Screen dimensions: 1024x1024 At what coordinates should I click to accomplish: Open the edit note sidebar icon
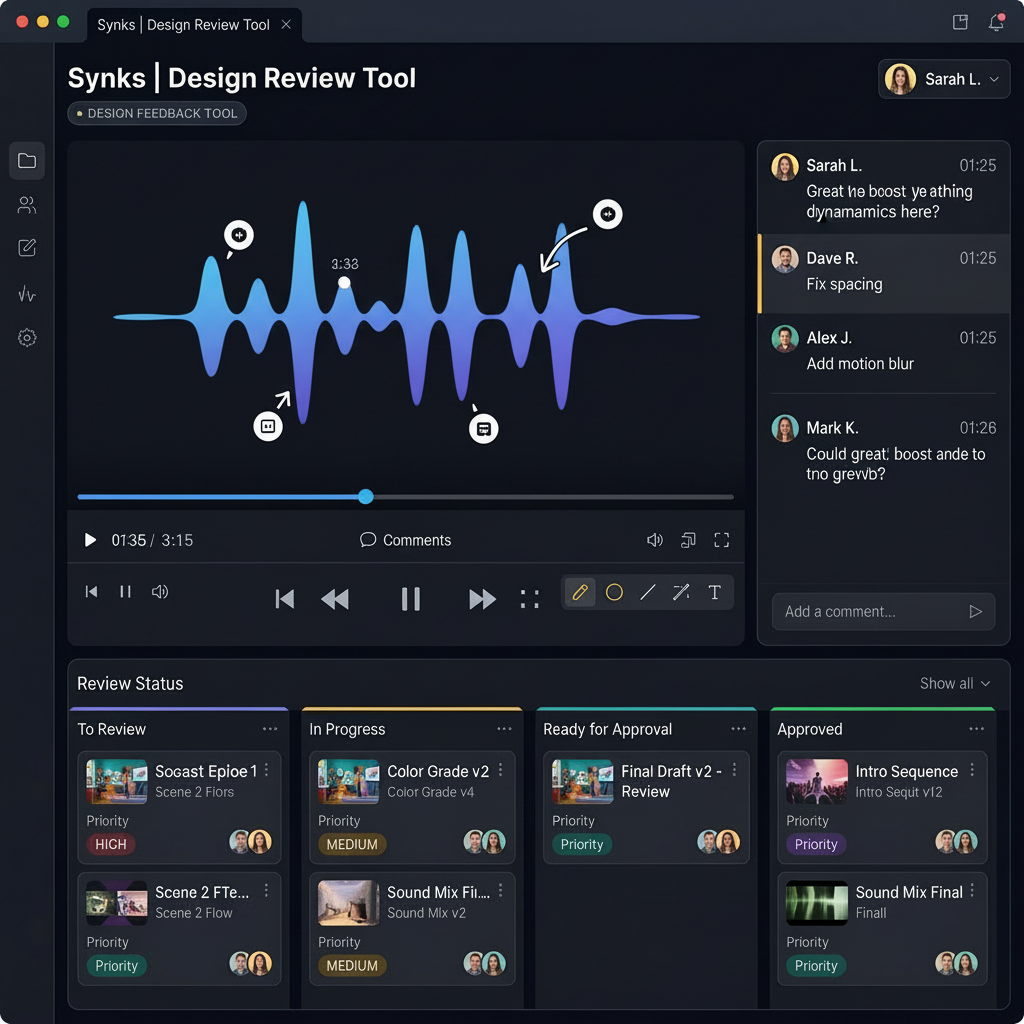(27, 248)
